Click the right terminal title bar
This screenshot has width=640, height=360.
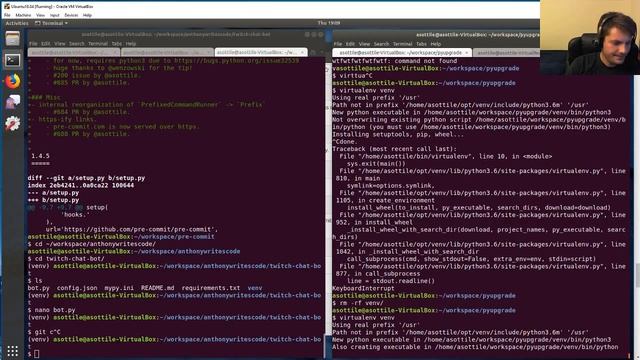(x=436, y=35)
